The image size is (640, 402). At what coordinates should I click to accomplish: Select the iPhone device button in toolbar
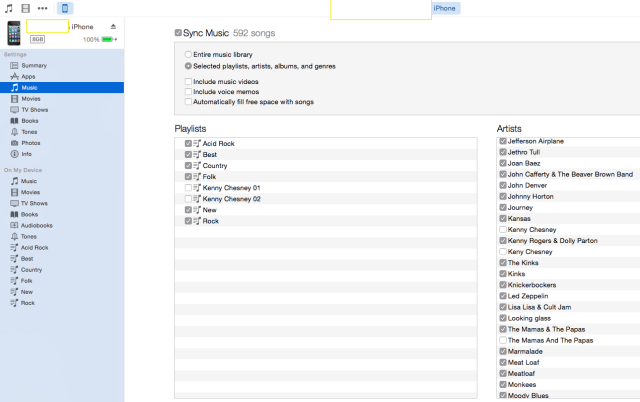(x=65, y=8)
